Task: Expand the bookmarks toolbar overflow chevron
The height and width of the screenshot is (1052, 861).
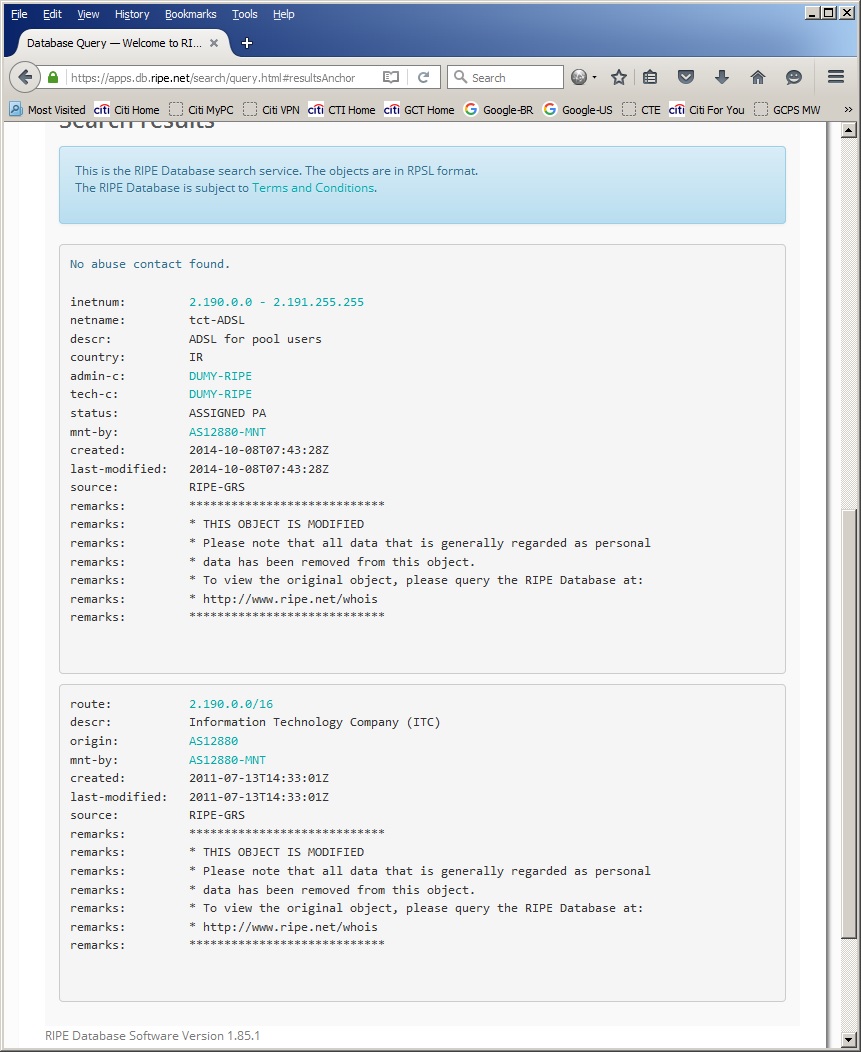Action: click(848, 110)
